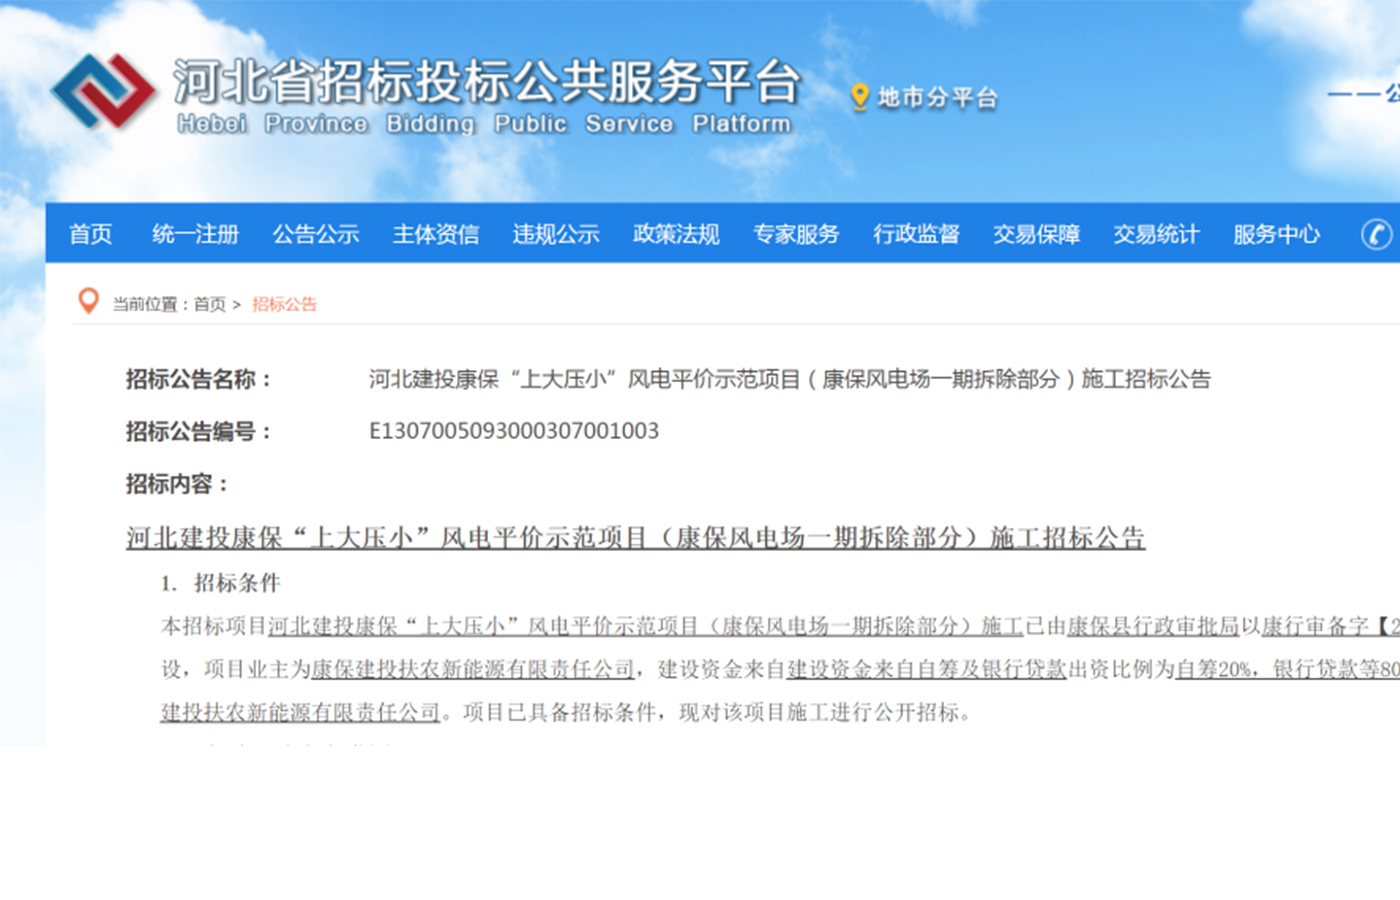Open 统一注册 menu item
The image size is (1400, 900).
click(x=196, y=234)
